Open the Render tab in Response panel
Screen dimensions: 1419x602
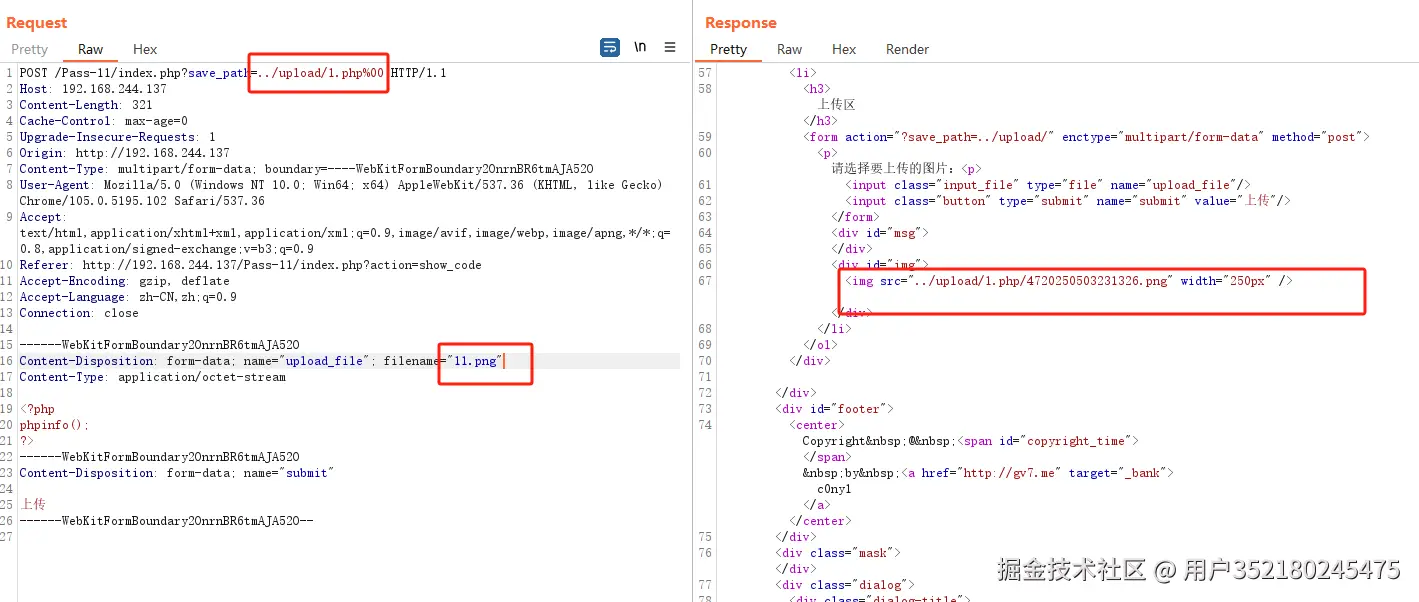(x=907, y=49)
